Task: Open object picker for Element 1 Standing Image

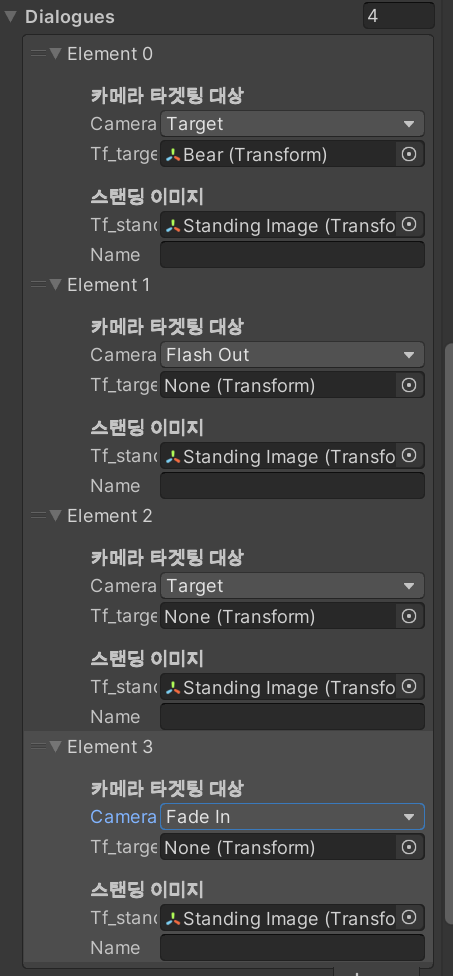Action: 409,456
